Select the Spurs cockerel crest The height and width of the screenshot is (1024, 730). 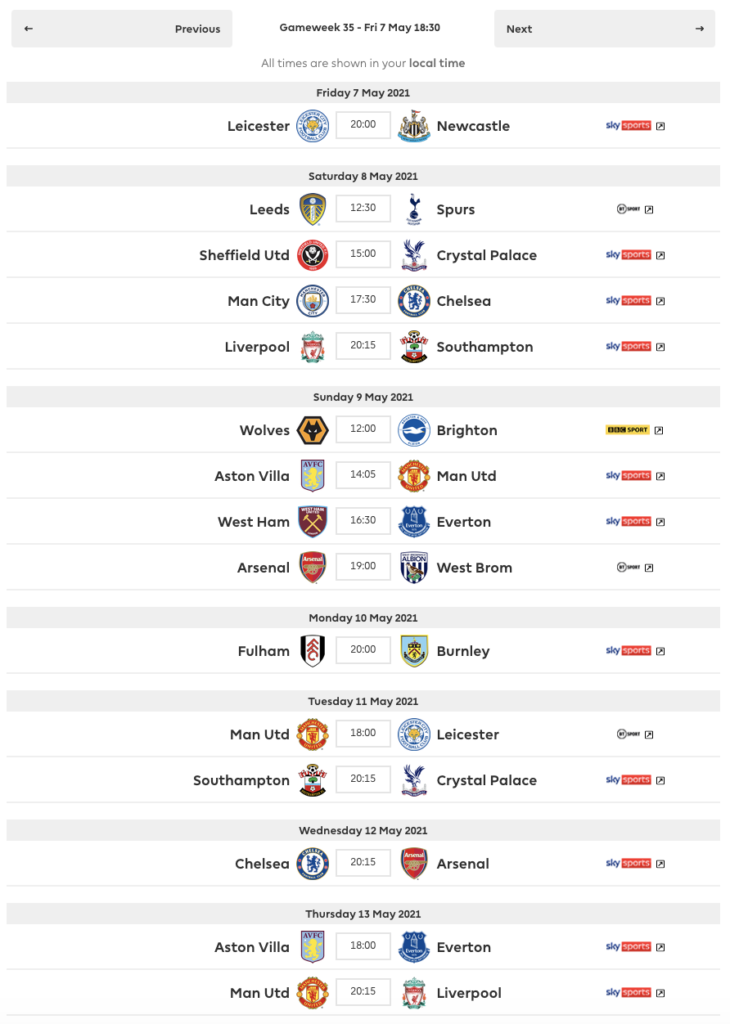414,209
